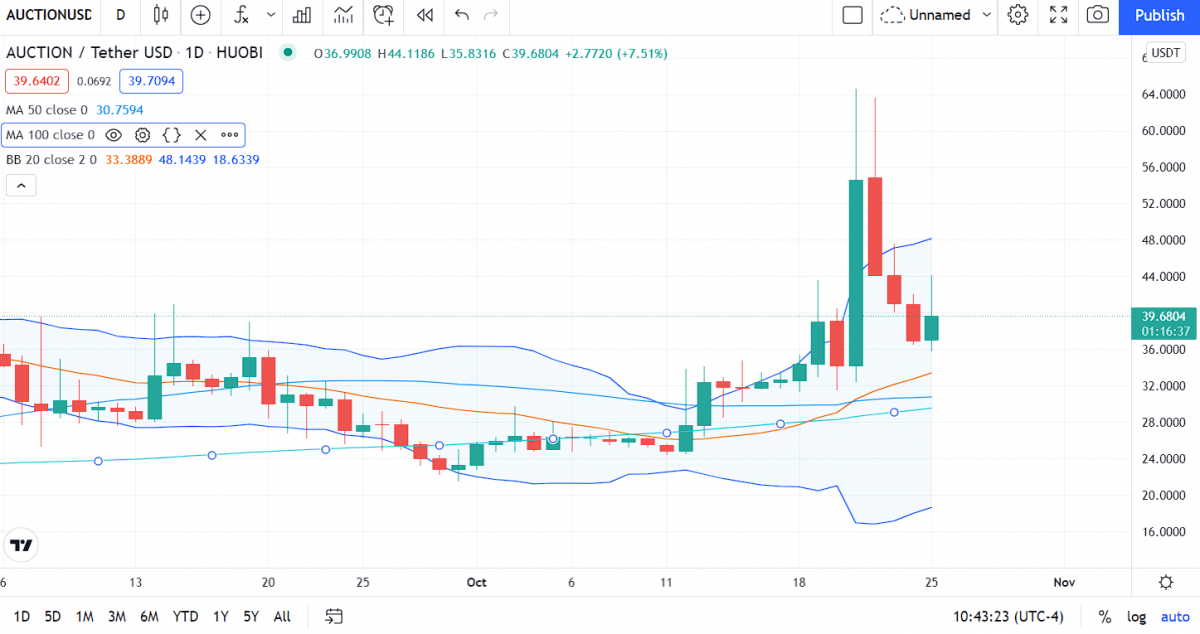Open the indicators fx button
The height and width of the screenshot is (634, 1200).
[240, 15]
